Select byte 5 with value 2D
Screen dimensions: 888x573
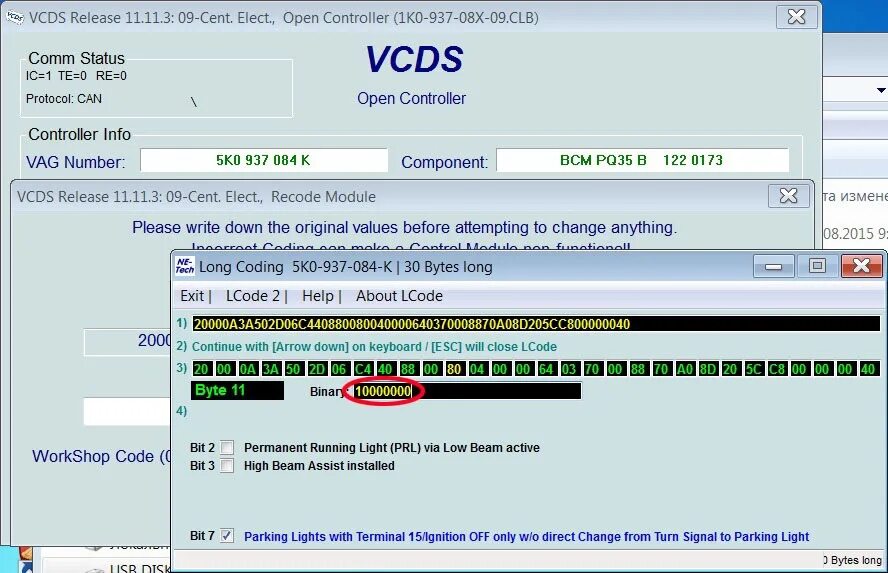317,369
